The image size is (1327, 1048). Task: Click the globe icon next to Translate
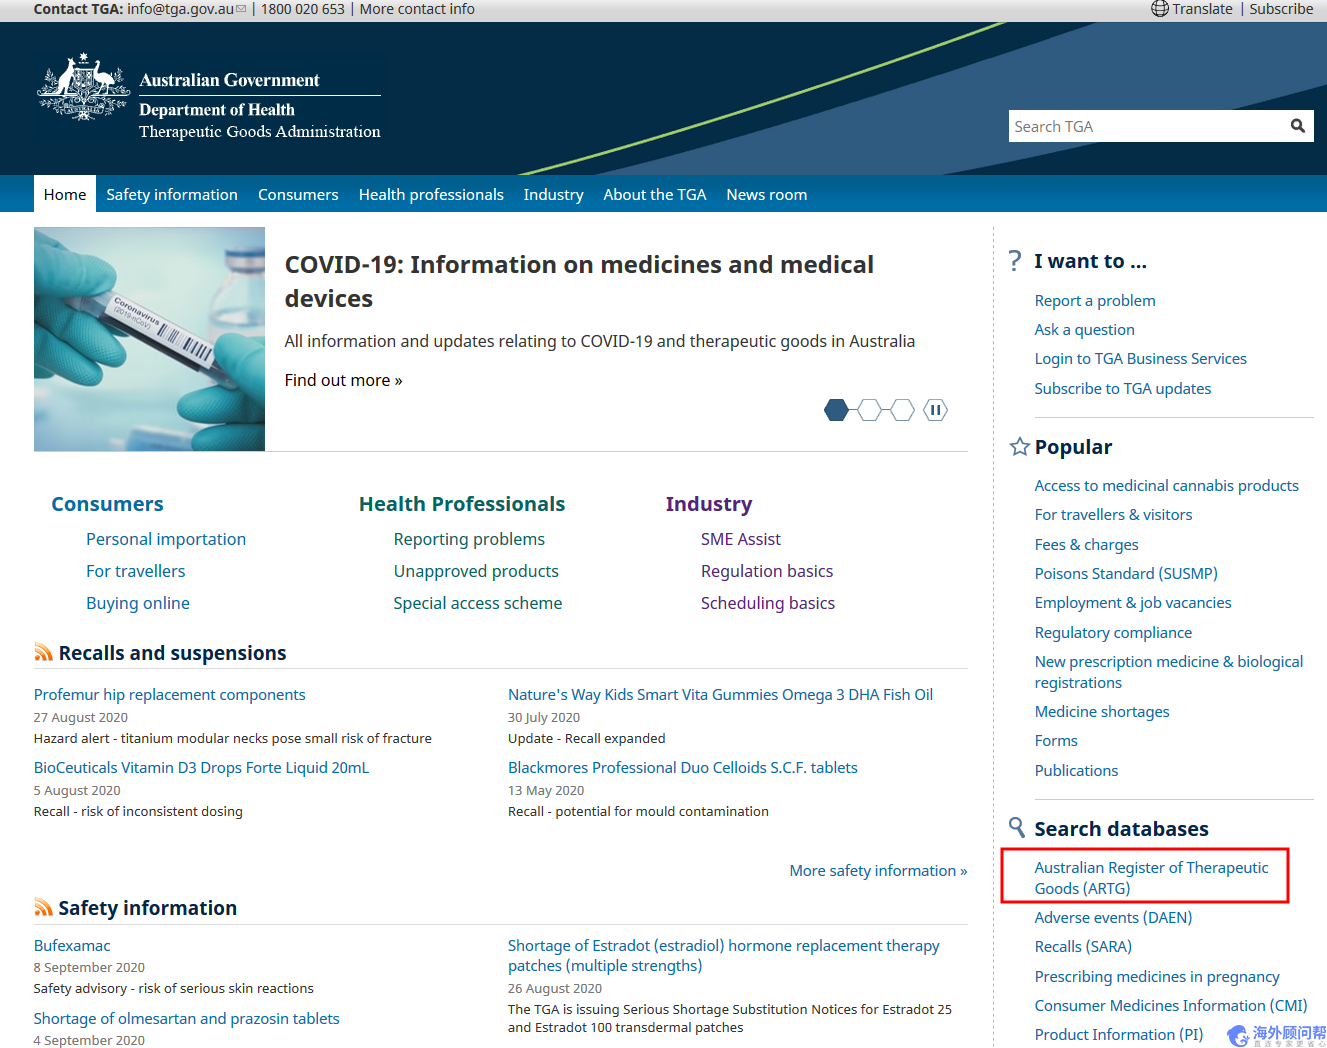[x=1159, y=9]
